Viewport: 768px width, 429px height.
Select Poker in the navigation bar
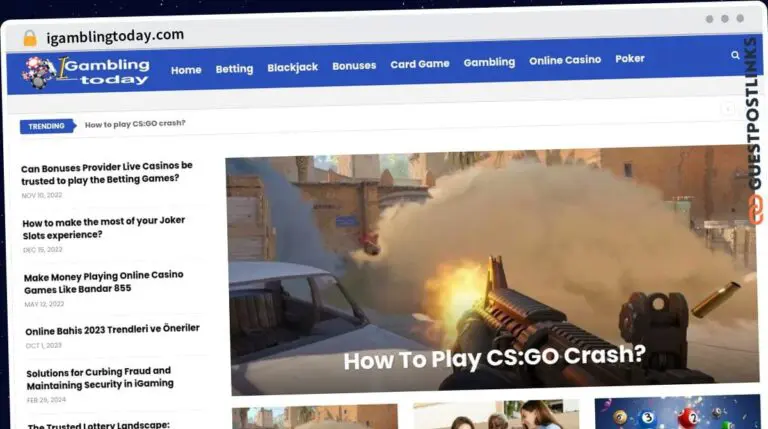[630, 59]
